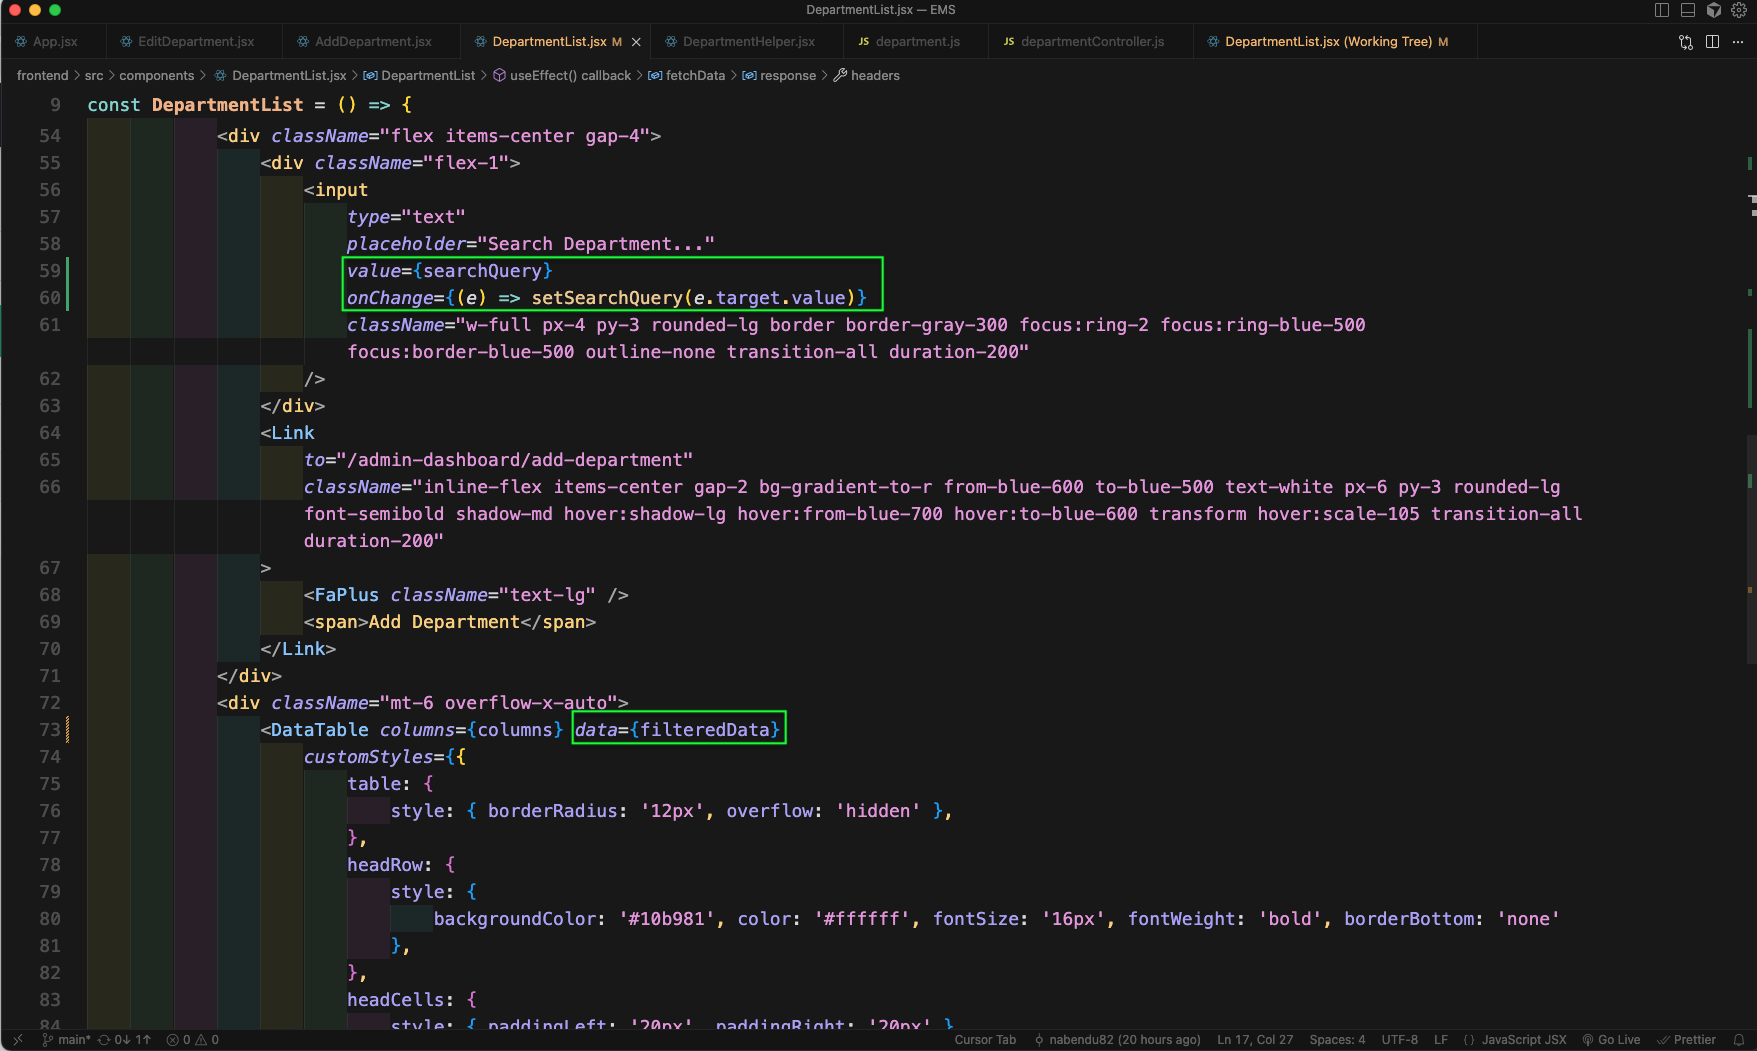Click the nabendu82 git blame status item

pyautogui.click(x=1117, y=1040)
